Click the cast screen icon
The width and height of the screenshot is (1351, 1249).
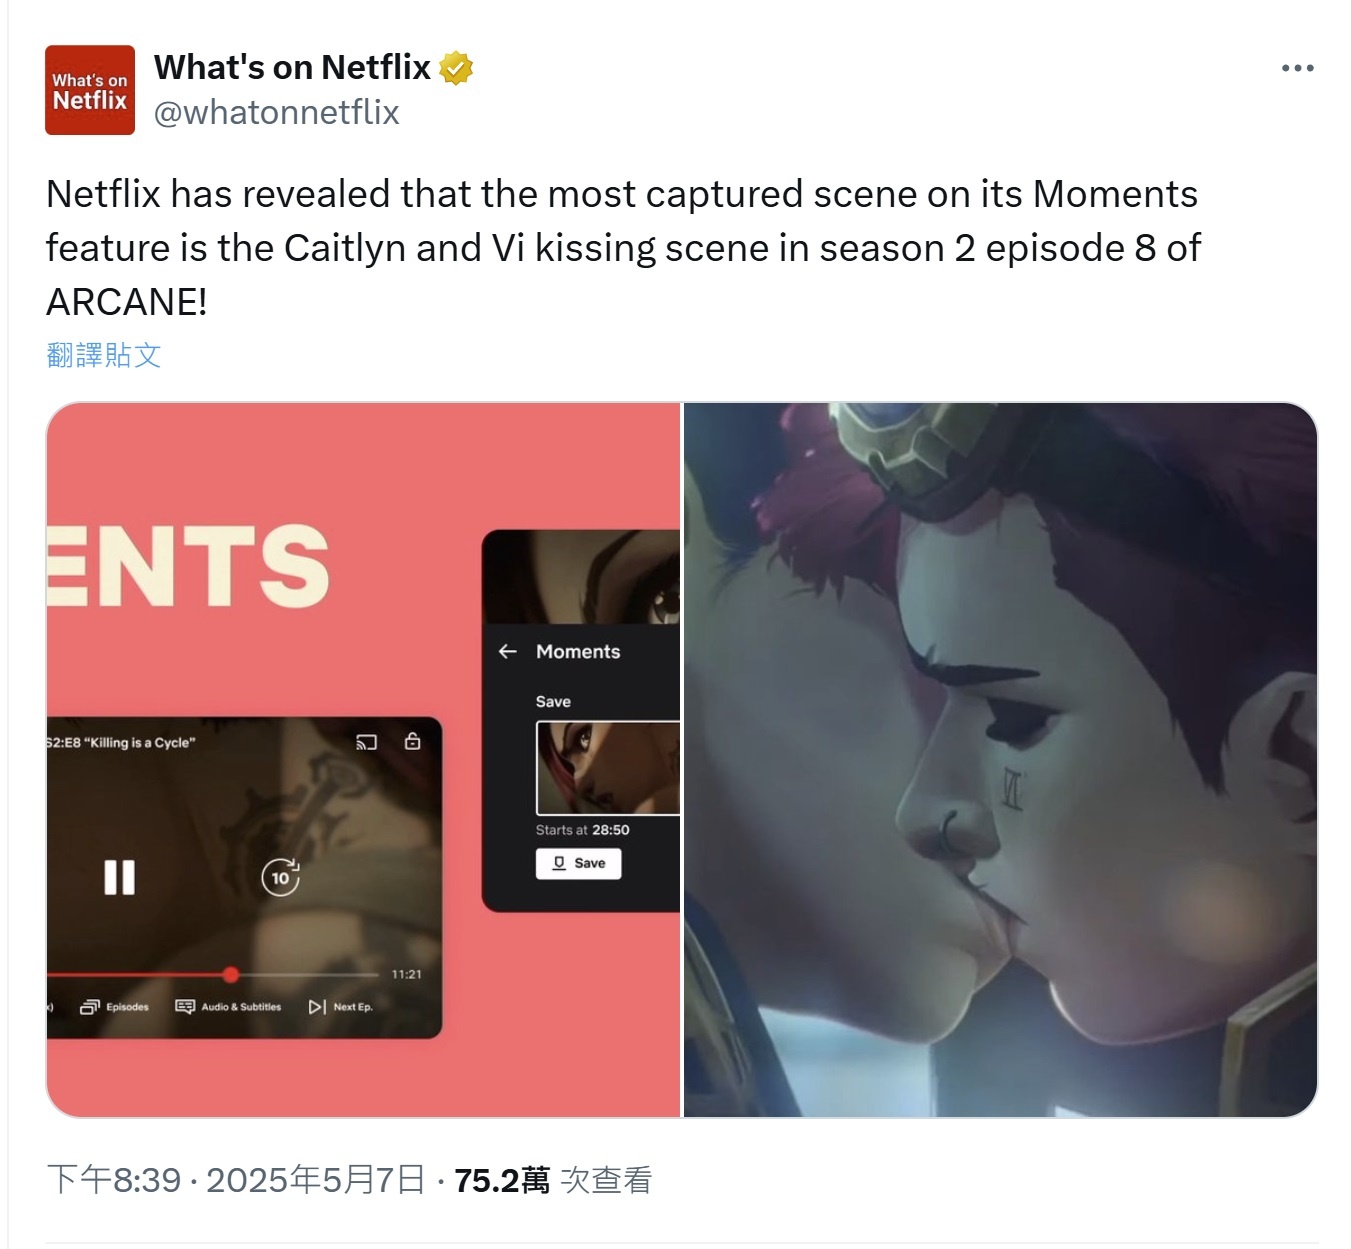(367, 742)
